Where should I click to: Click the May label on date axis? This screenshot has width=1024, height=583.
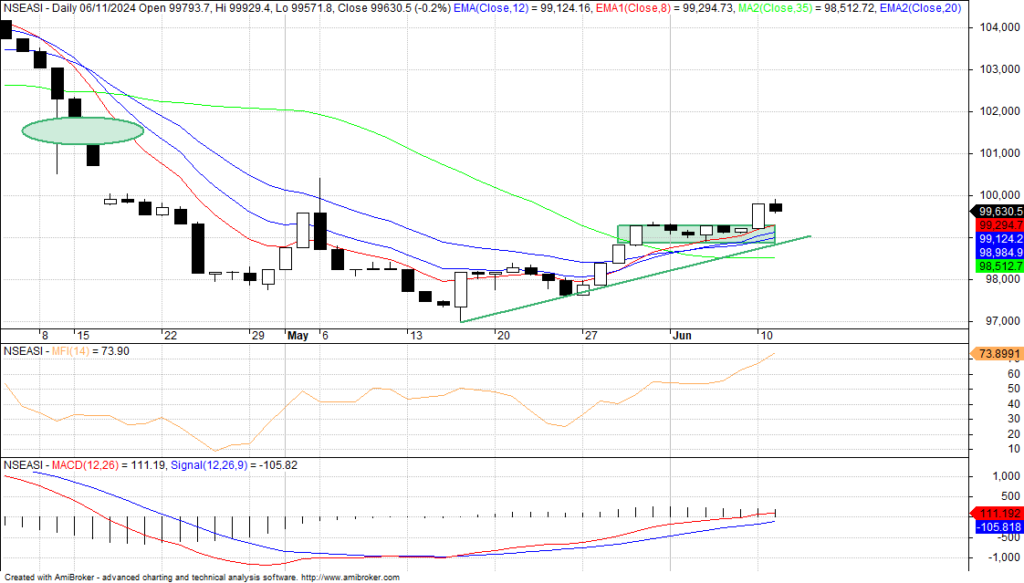[x=297, y=335]
